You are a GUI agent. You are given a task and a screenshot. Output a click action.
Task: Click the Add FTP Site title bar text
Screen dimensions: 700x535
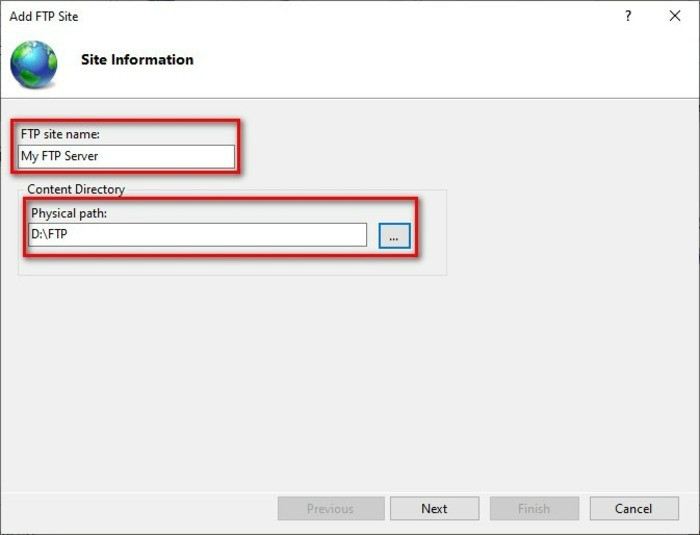click(44, 16)
